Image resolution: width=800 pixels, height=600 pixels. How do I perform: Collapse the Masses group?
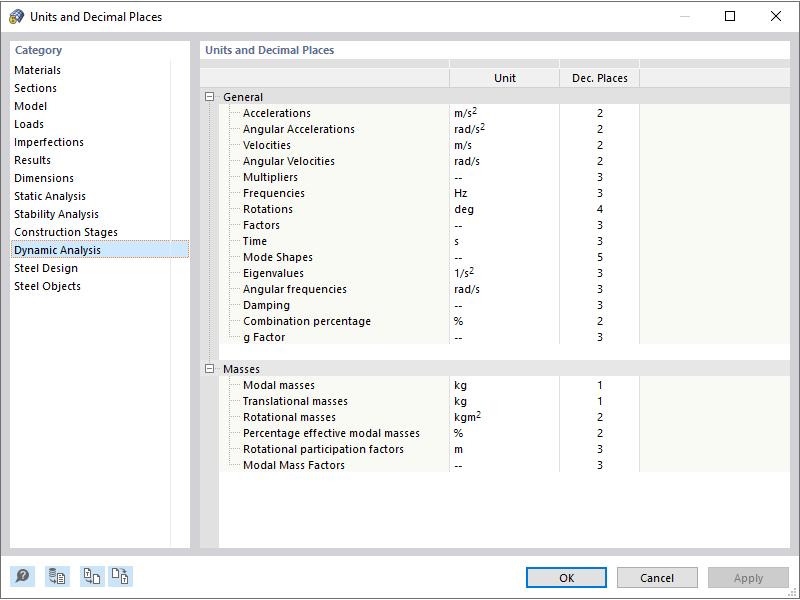pyautogui.click(x=210, y=369)
